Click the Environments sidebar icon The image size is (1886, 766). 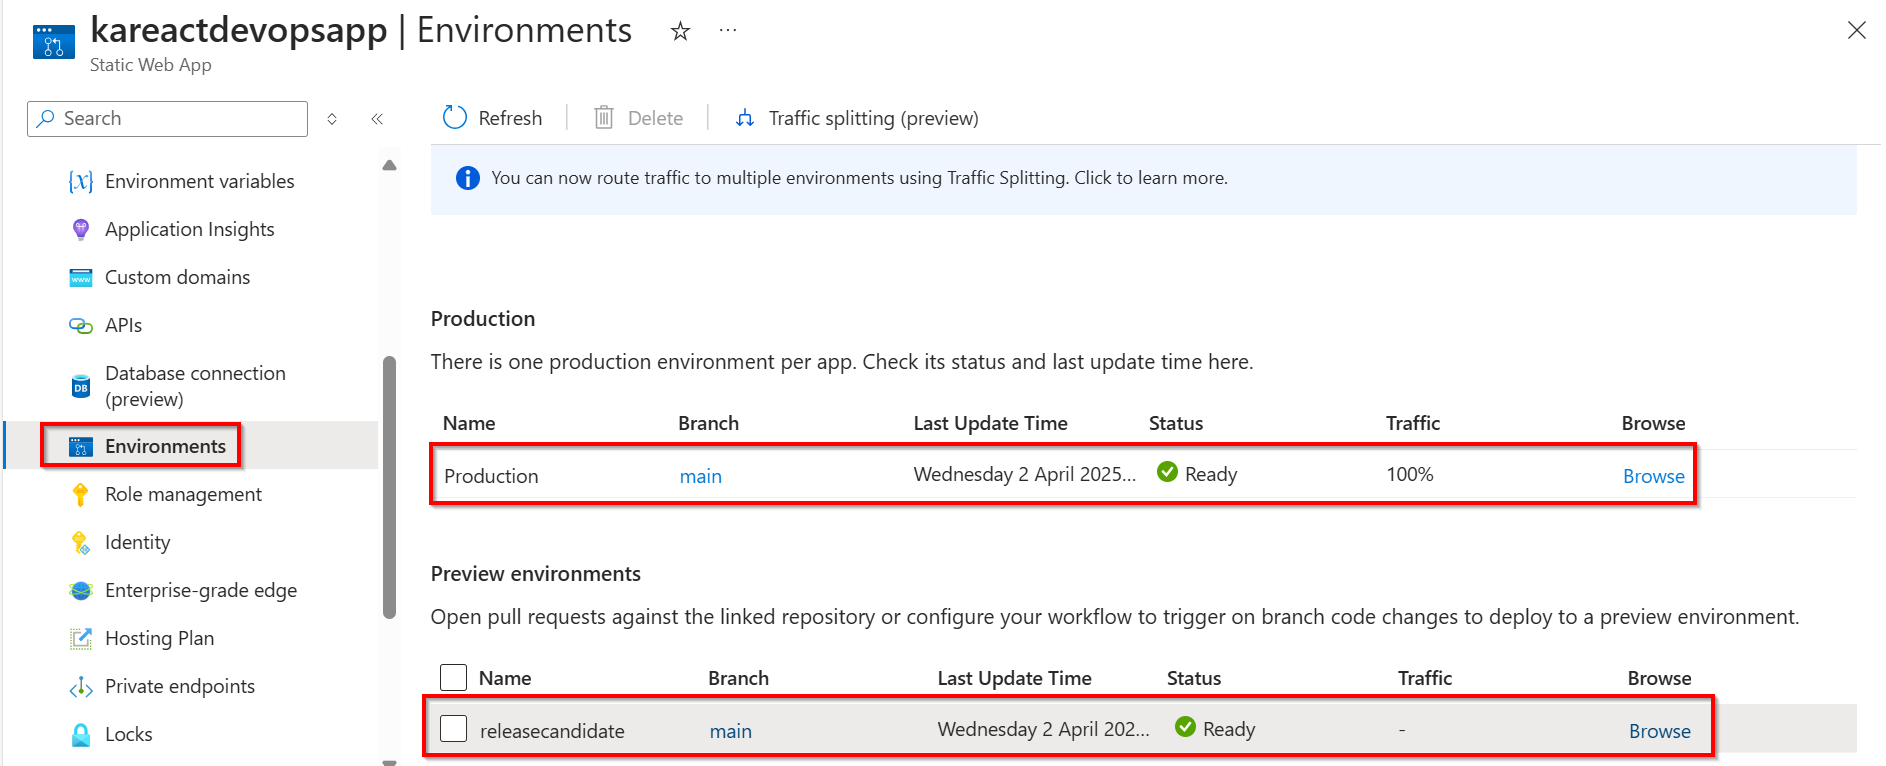(81, 446)
